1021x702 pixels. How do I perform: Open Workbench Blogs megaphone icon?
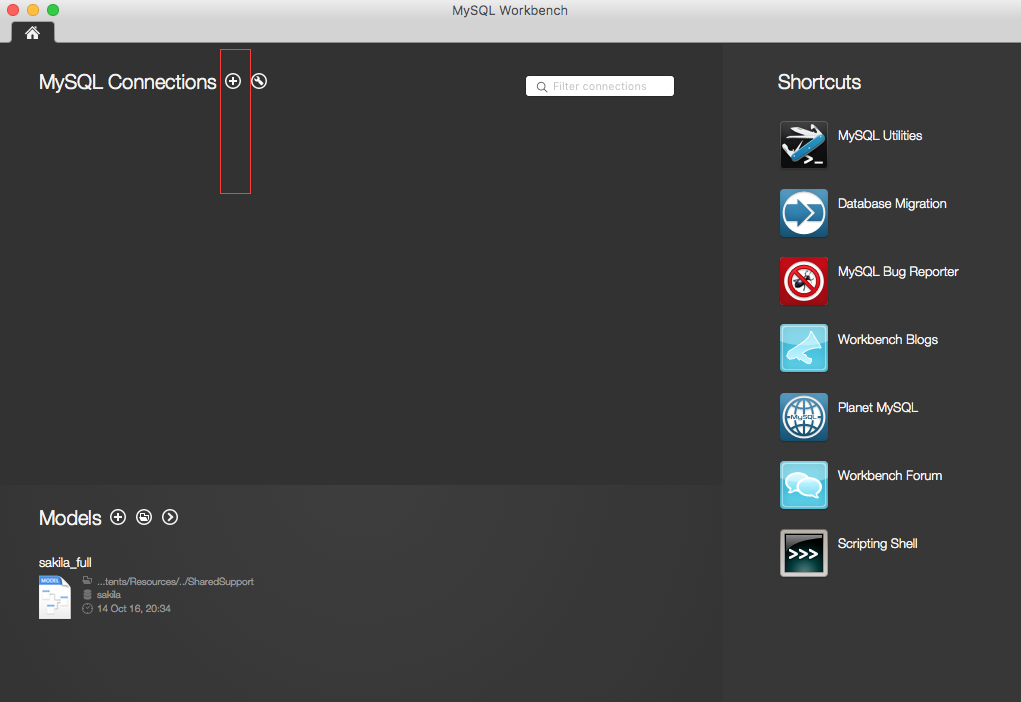pos(804,348)
